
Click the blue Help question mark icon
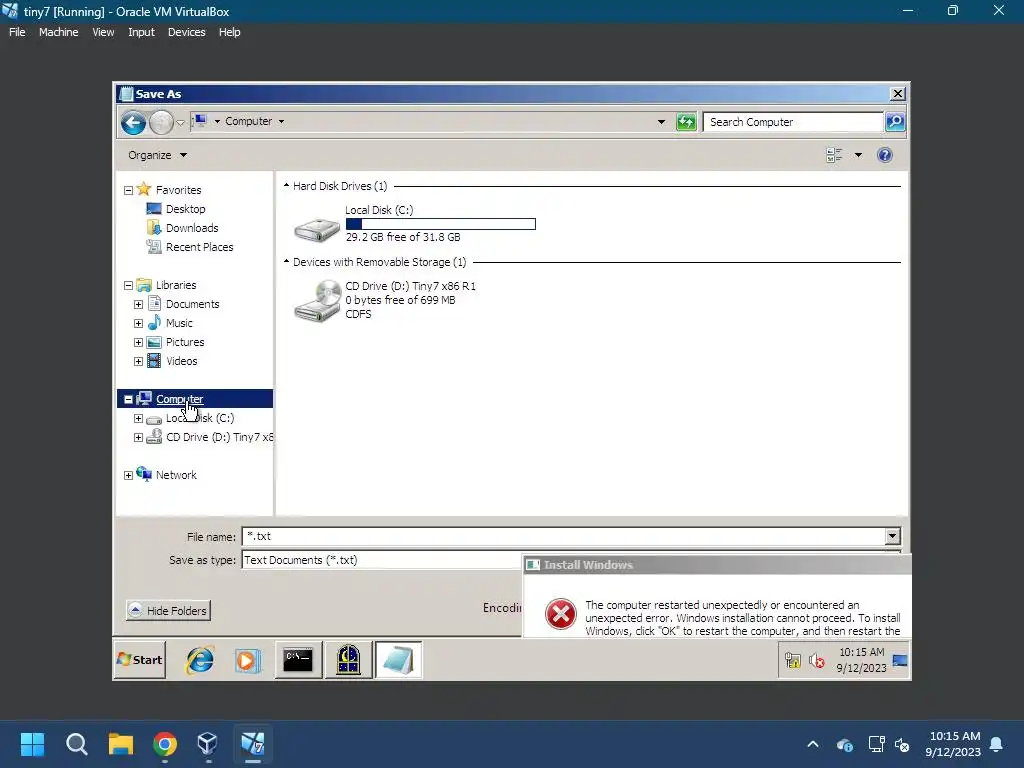(885, 155)
